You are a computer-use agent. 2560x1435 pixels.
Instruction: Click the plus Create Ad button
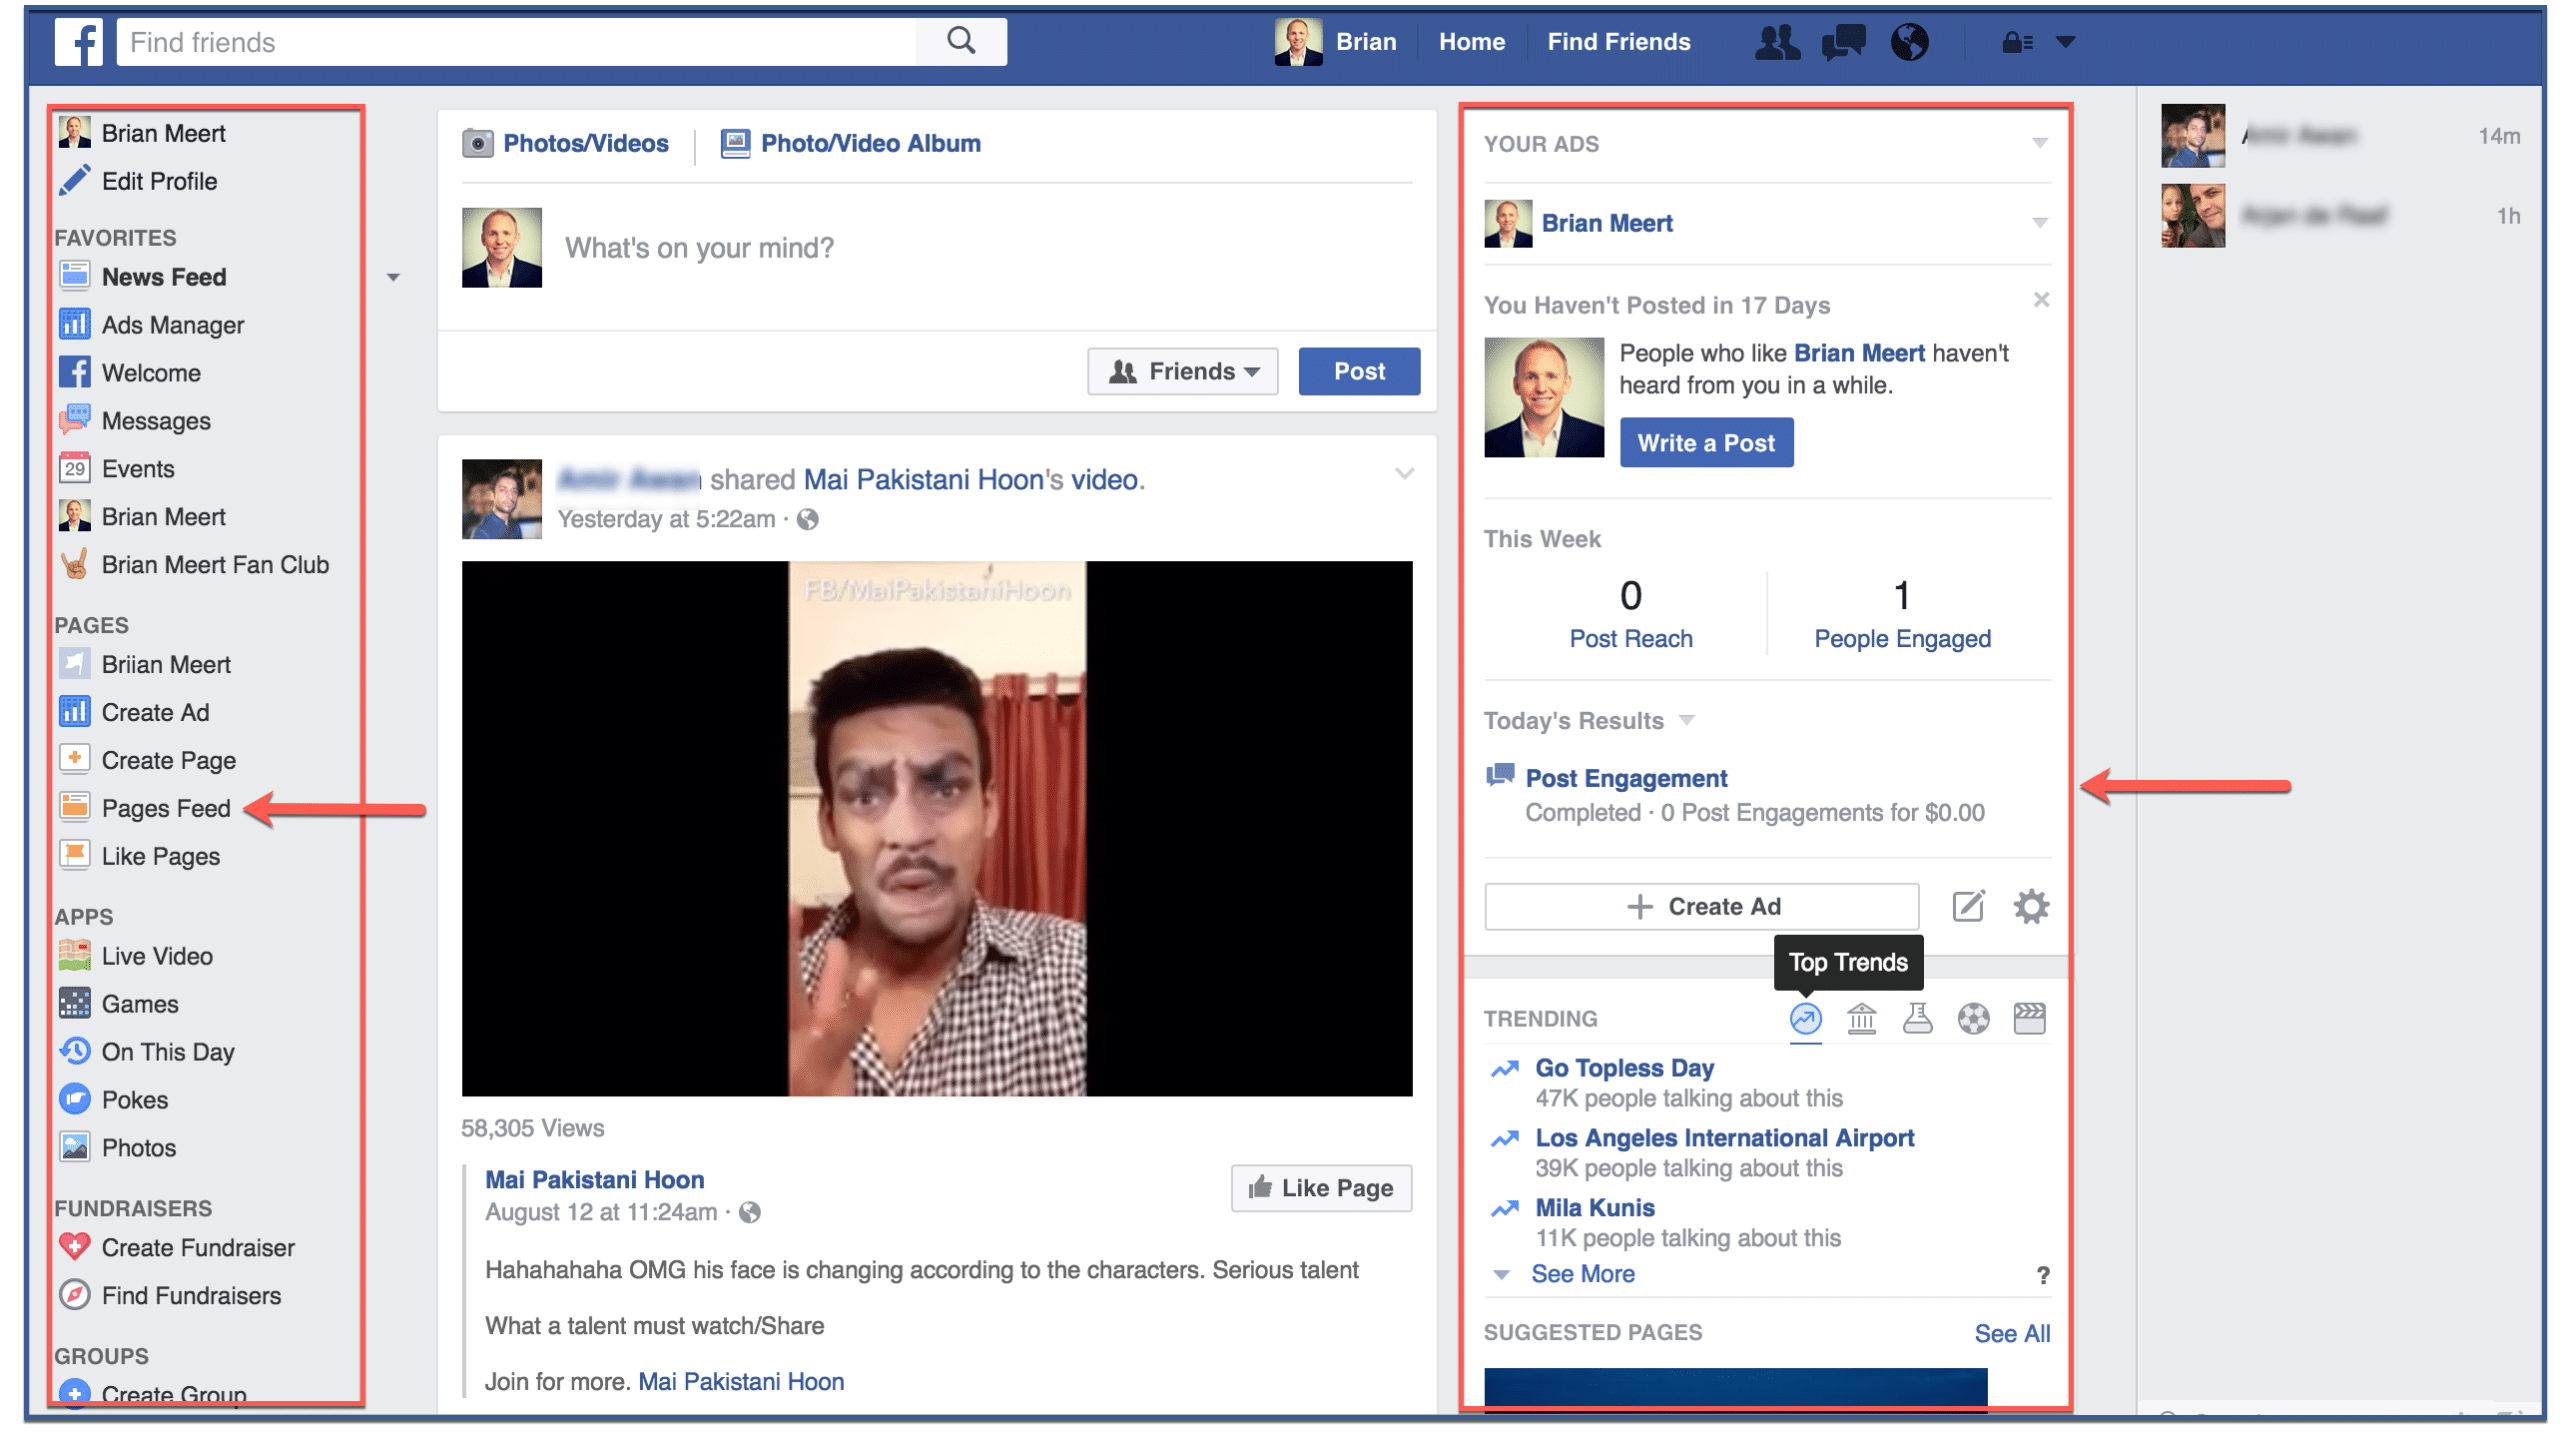(x=1700, y=907)
